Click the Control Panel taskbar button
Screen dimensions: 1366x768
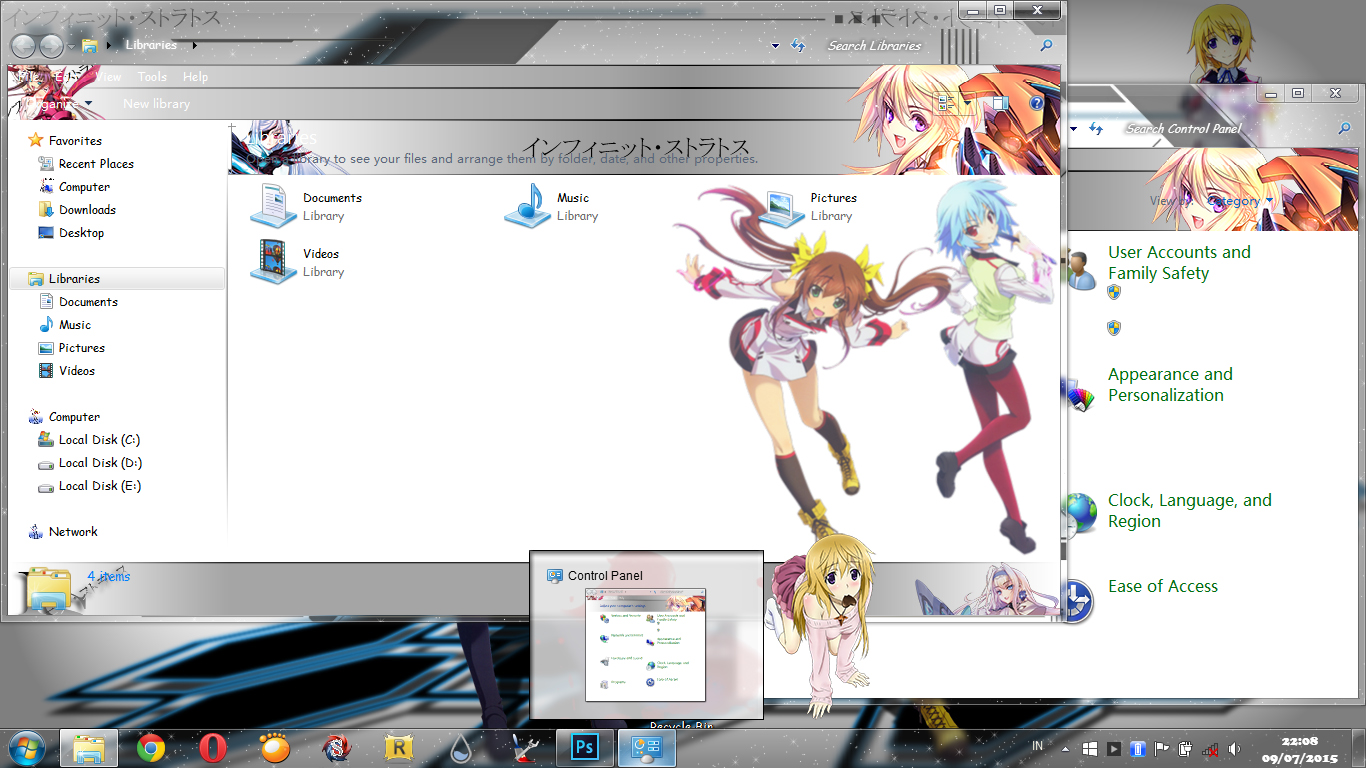[647, 748]
